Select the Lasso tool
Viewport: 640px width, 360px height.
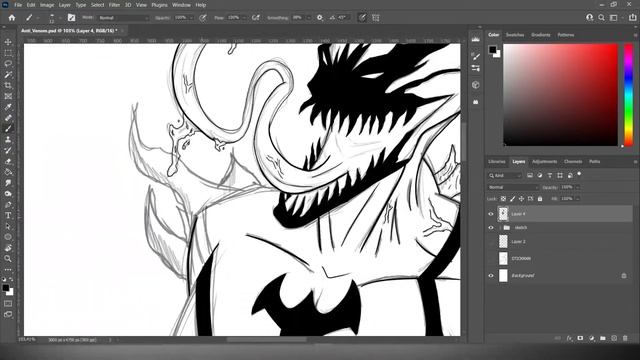click(x=8, y=64)
